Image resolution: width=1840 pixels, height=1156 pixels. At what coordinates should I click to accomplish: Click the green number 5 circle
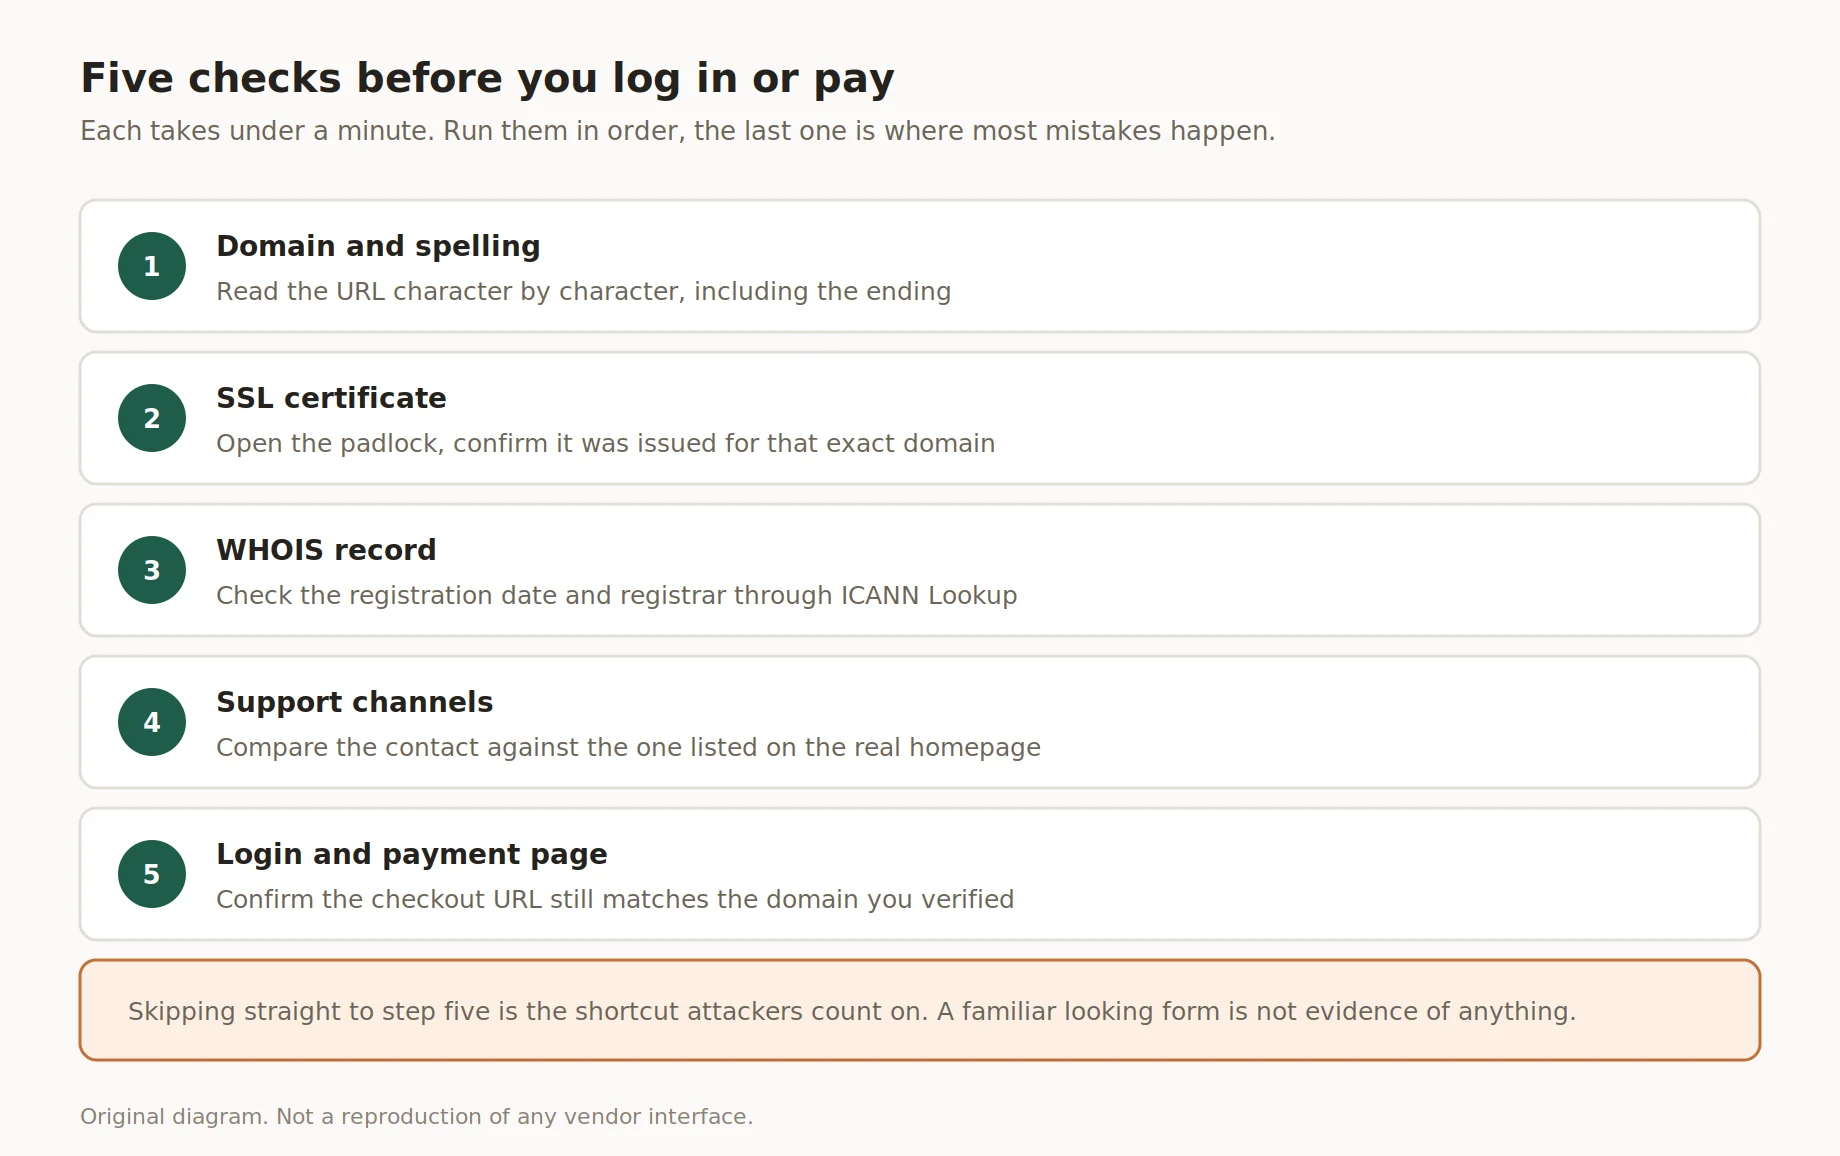(x=152, y=874)
